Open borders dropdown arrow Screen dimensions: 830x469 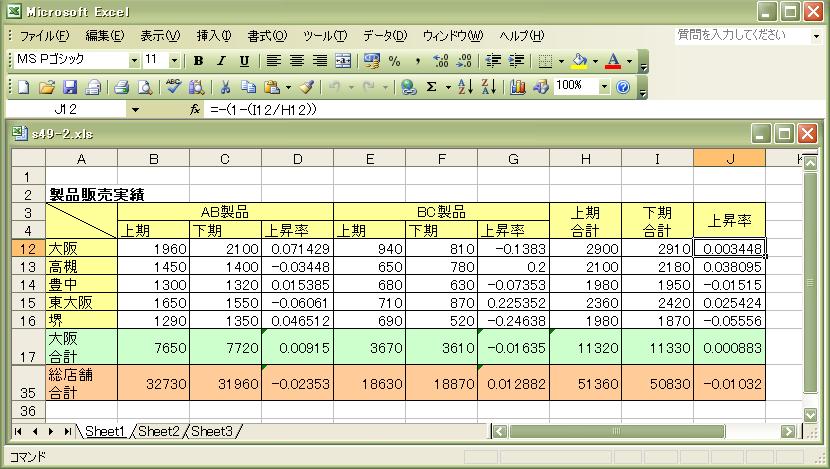(561, 61)
